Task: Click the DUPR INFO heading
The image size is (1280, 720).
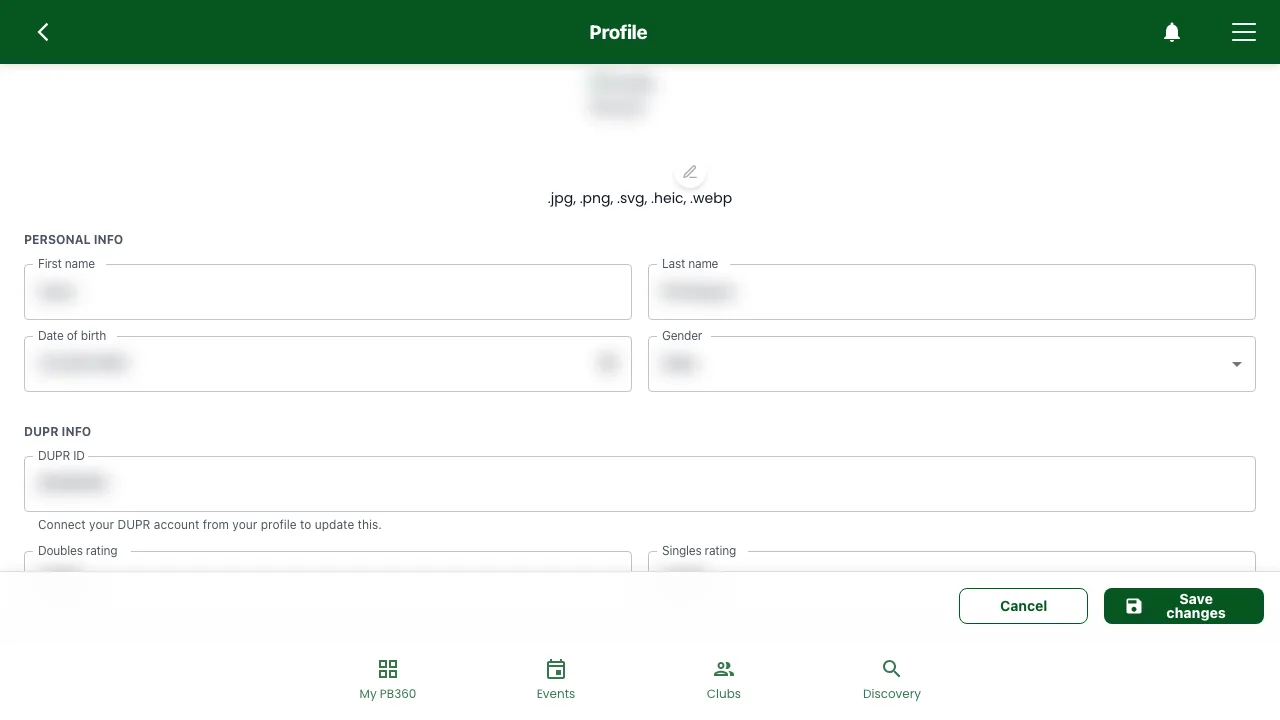Action: click(58, 432)
